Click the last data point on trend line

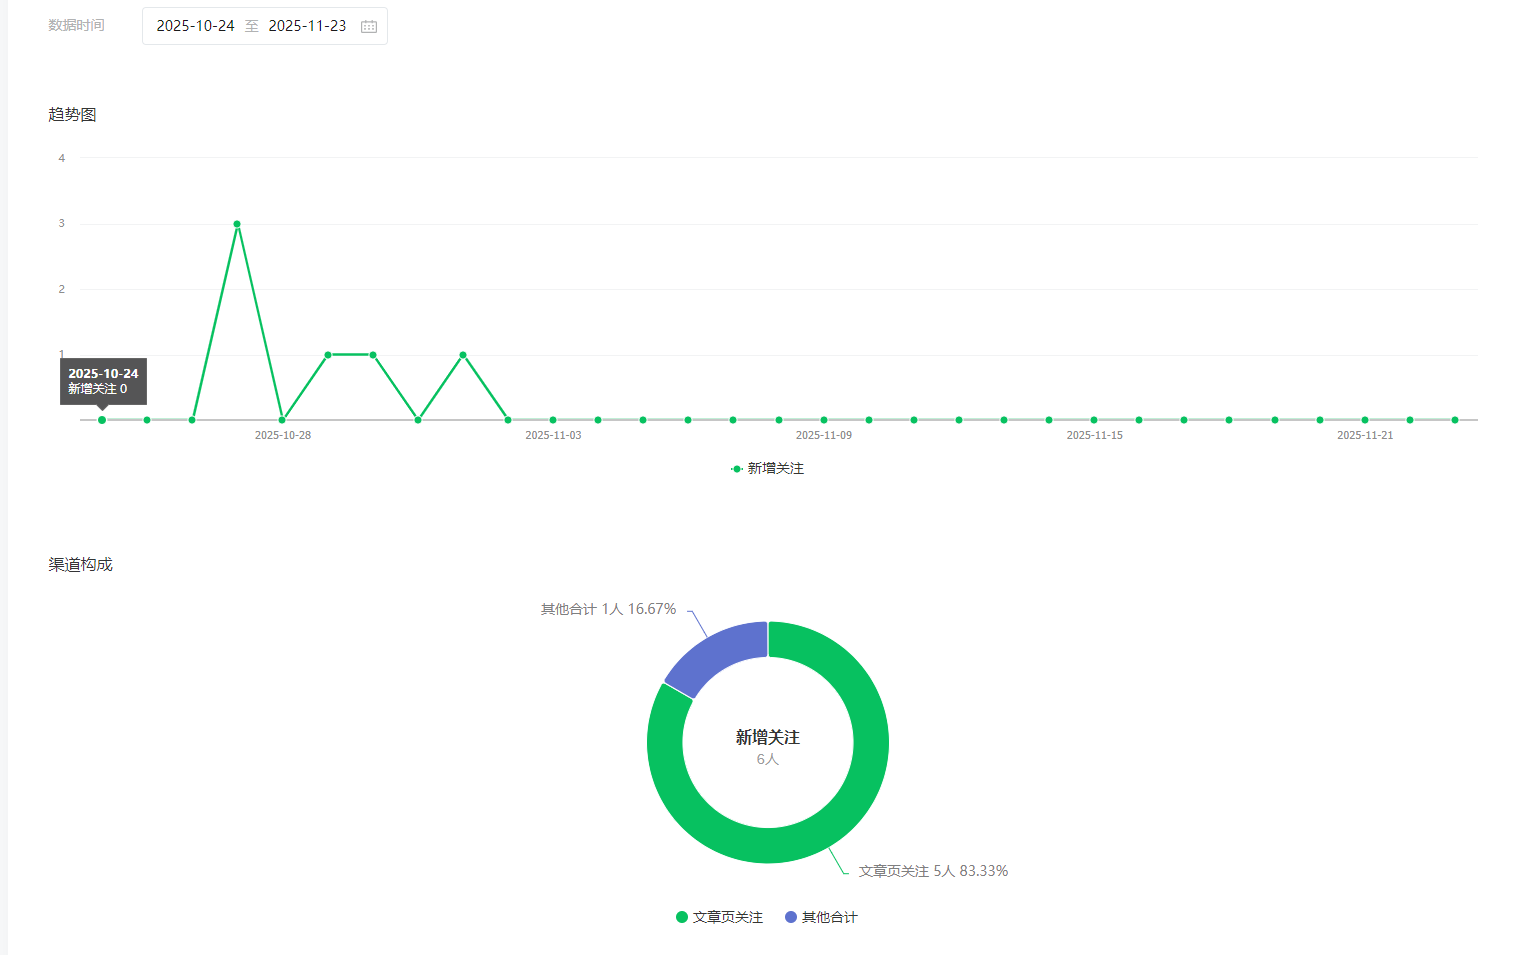click(x=1455, y=420)
